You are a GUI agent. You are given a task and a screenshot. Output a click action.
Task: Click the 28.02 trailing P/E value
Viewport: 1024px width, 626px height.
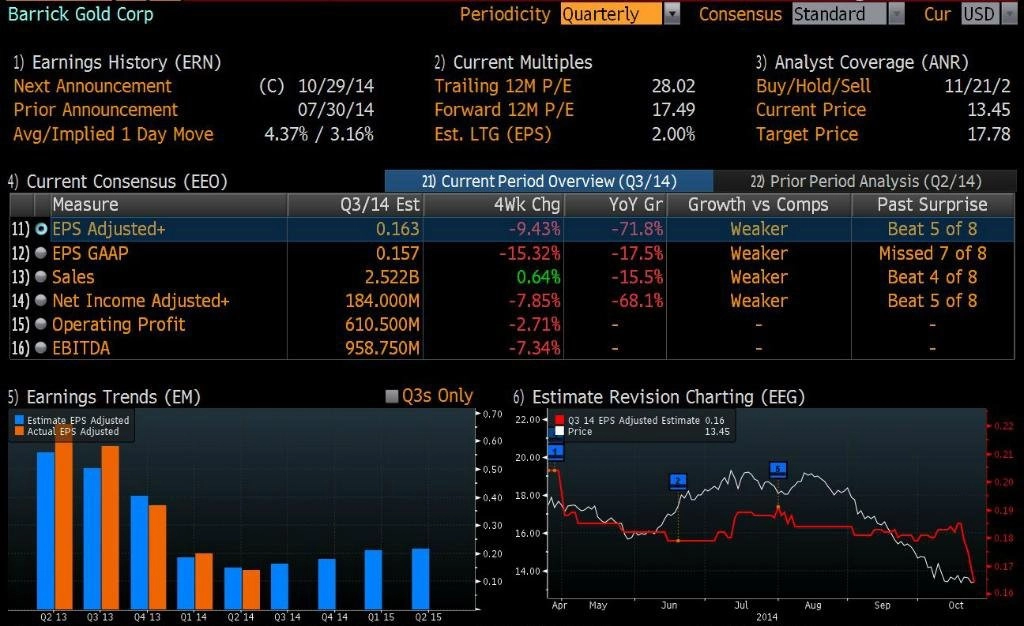tap(673, 86)
